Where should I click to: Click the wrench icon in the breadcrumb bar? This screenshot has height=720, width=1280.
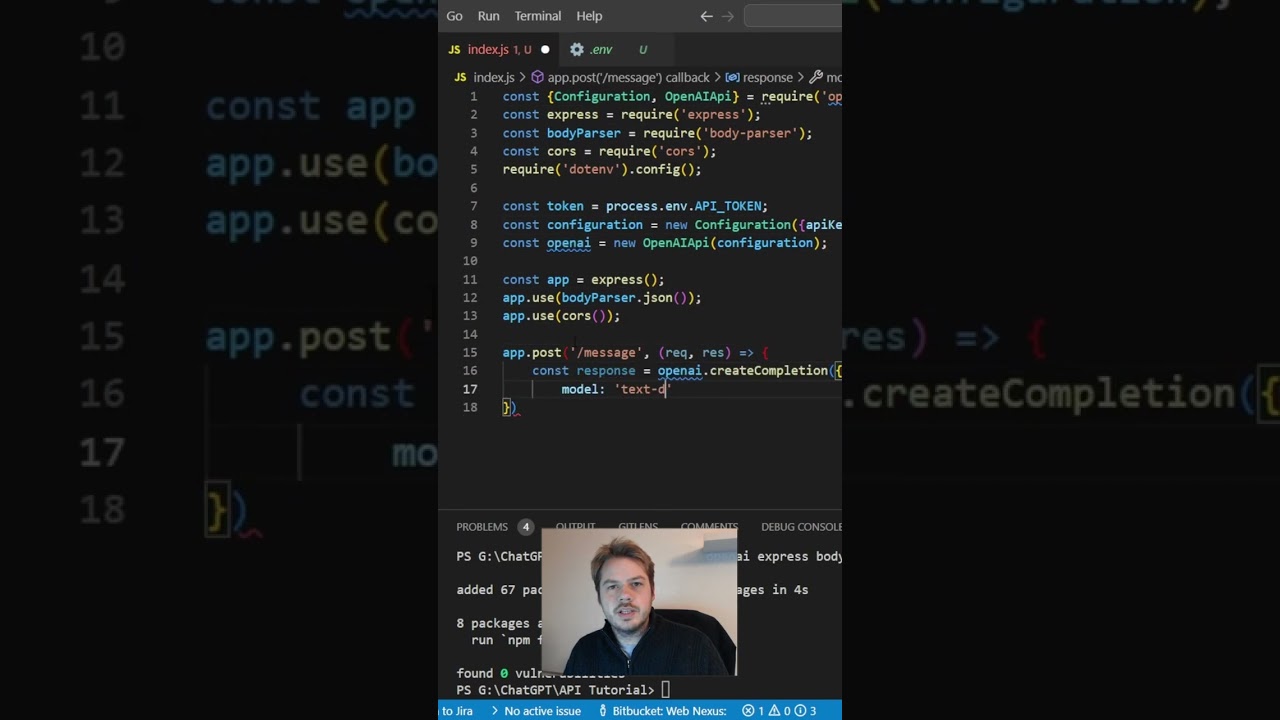pyautogui.click(x=815, y=77)
